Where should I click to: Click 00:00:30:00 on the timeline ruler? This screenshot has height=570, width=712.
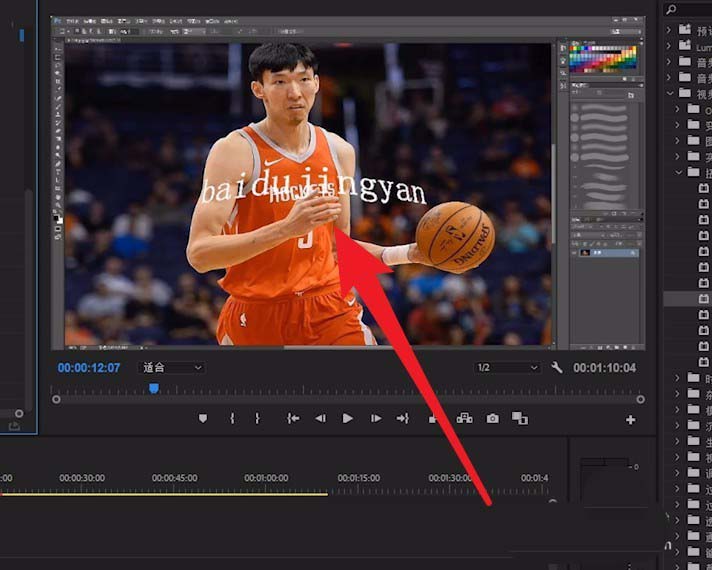click(x=82, y=478)
